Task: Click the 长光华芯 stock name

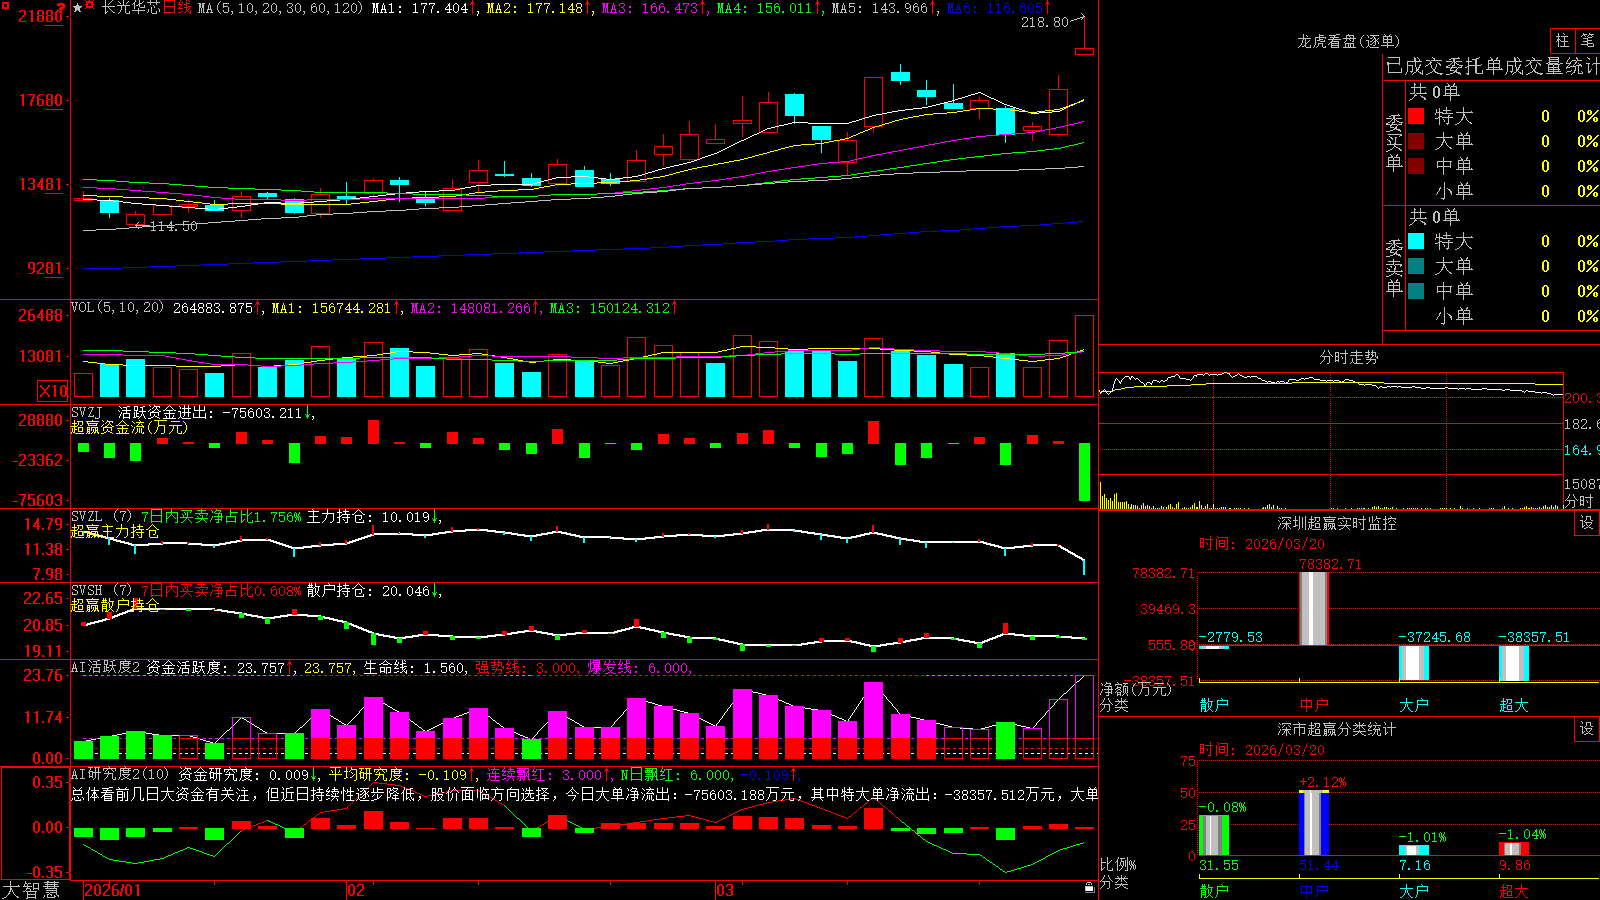Action: tap(131, 8)
